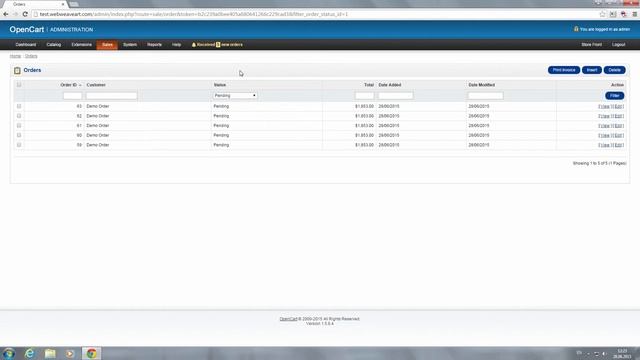Viewport: 640px width, 360px height.
Task: Focus the Customer filter field
Action: 111,96
